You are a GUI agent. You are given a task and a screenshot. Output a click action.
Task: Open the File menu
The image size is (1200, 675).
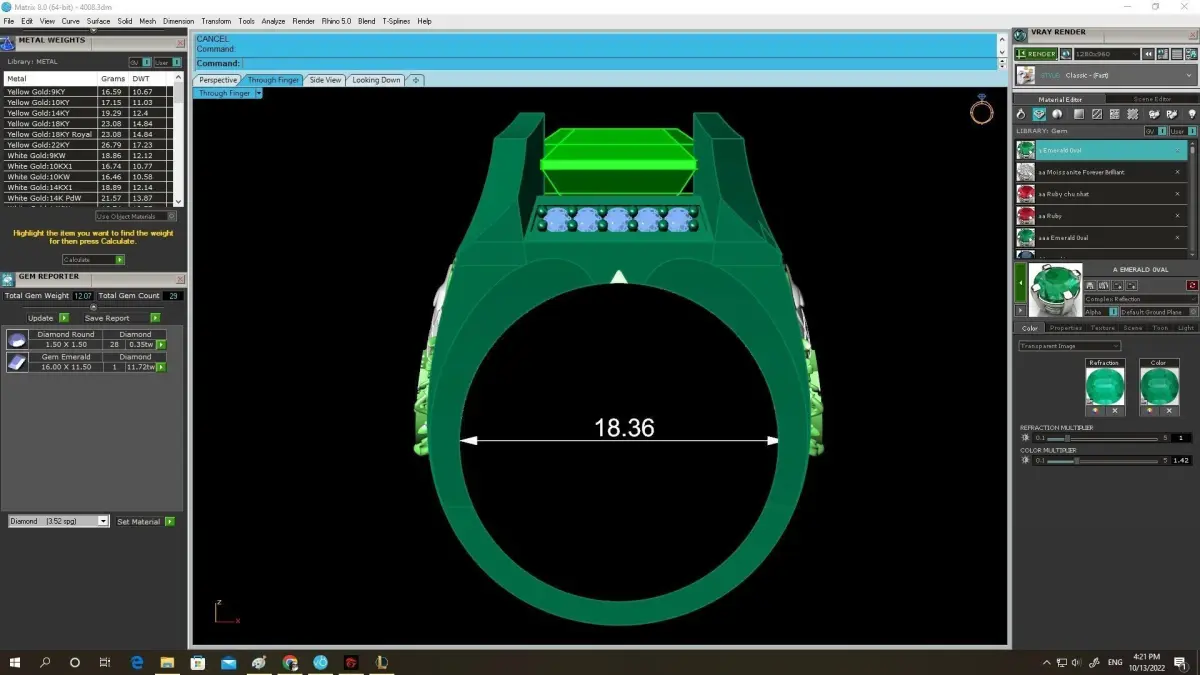click(9, 21)
